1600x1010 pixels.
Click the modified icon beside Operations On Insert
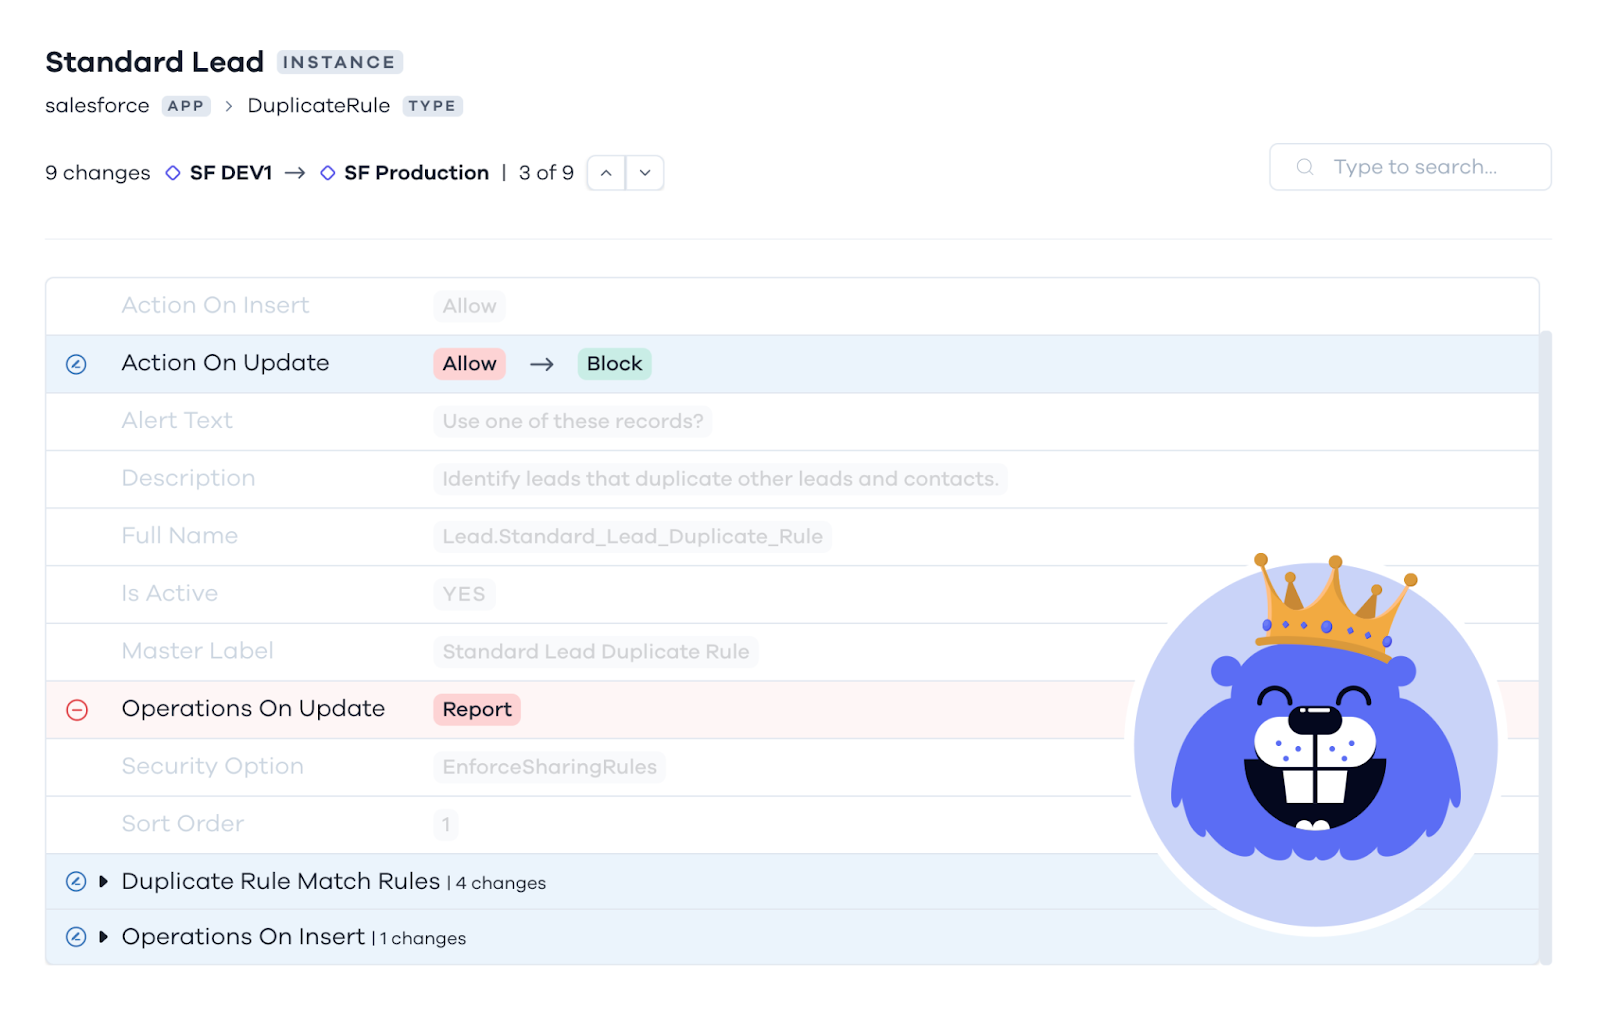pos(76,937)
